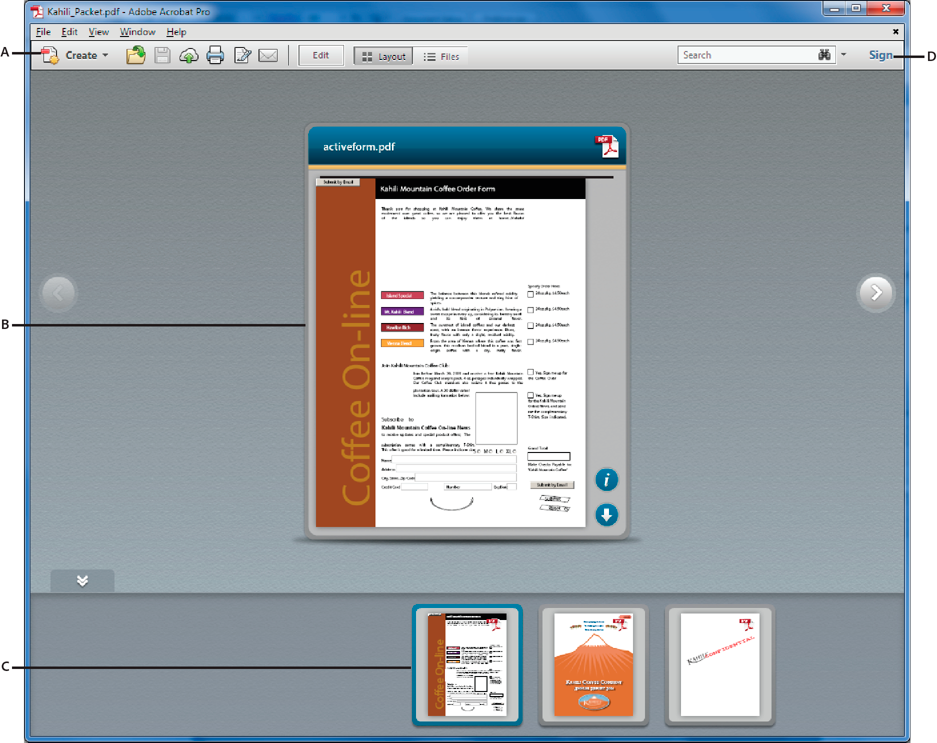The image size is (937, 743).
Task: Click the PDF icon on activeform.pdf card
Action: point(607,146)
